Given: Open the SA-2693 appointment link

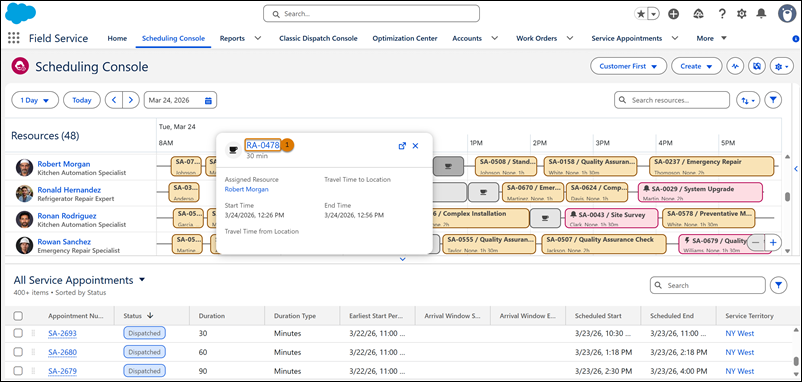Looking at the screenshot, I should (62, 333).
